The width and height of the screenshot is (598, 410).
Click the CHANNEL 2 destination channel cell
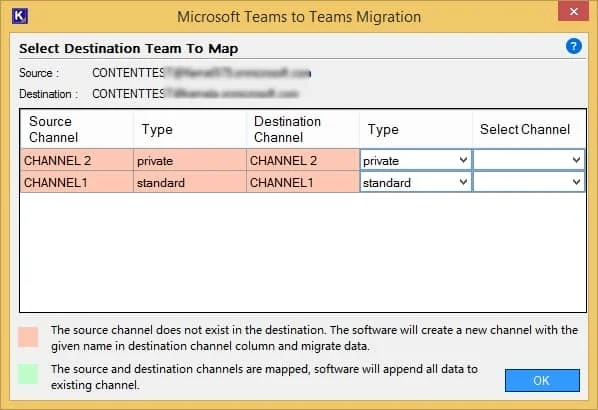click(303, 160)
